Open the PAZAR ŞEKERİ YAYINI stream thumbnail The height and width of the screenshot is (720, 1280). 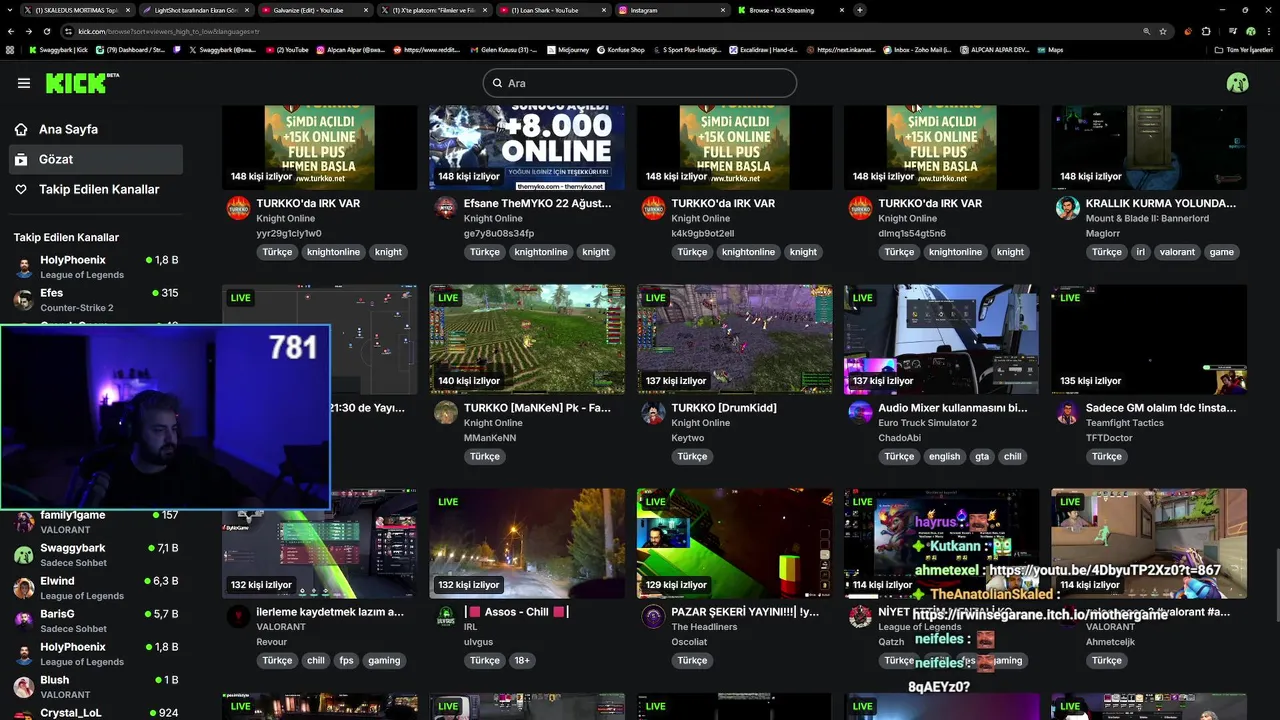(x=734, y=543)
